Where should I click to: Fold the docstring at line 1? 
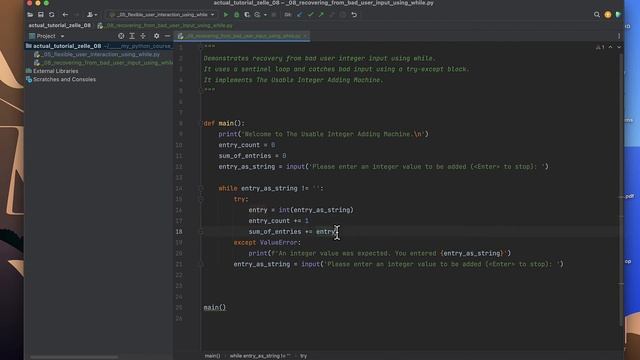pyautogui.click(x=201, y=47)
